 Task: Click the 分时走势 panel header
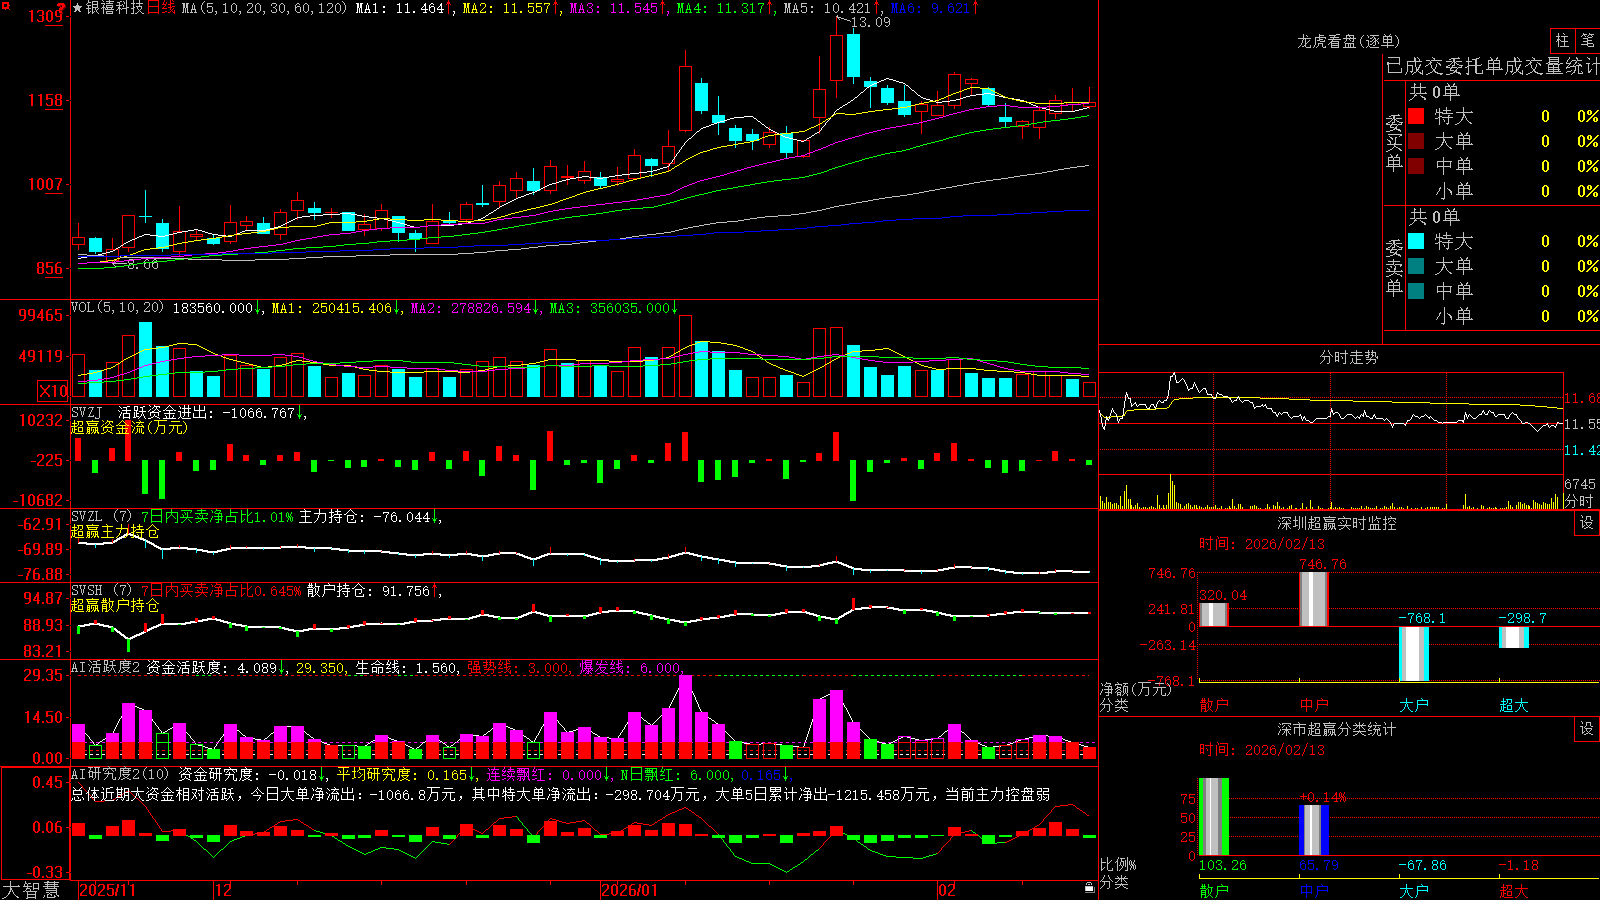1348,357
